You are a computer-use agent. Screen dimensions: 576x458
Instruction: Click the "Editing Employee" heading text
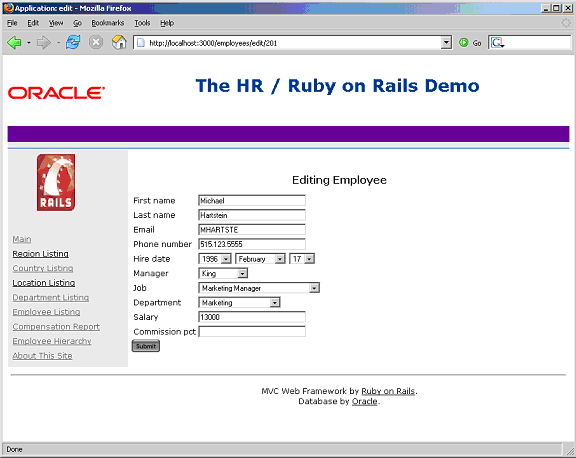click(339, 180)
